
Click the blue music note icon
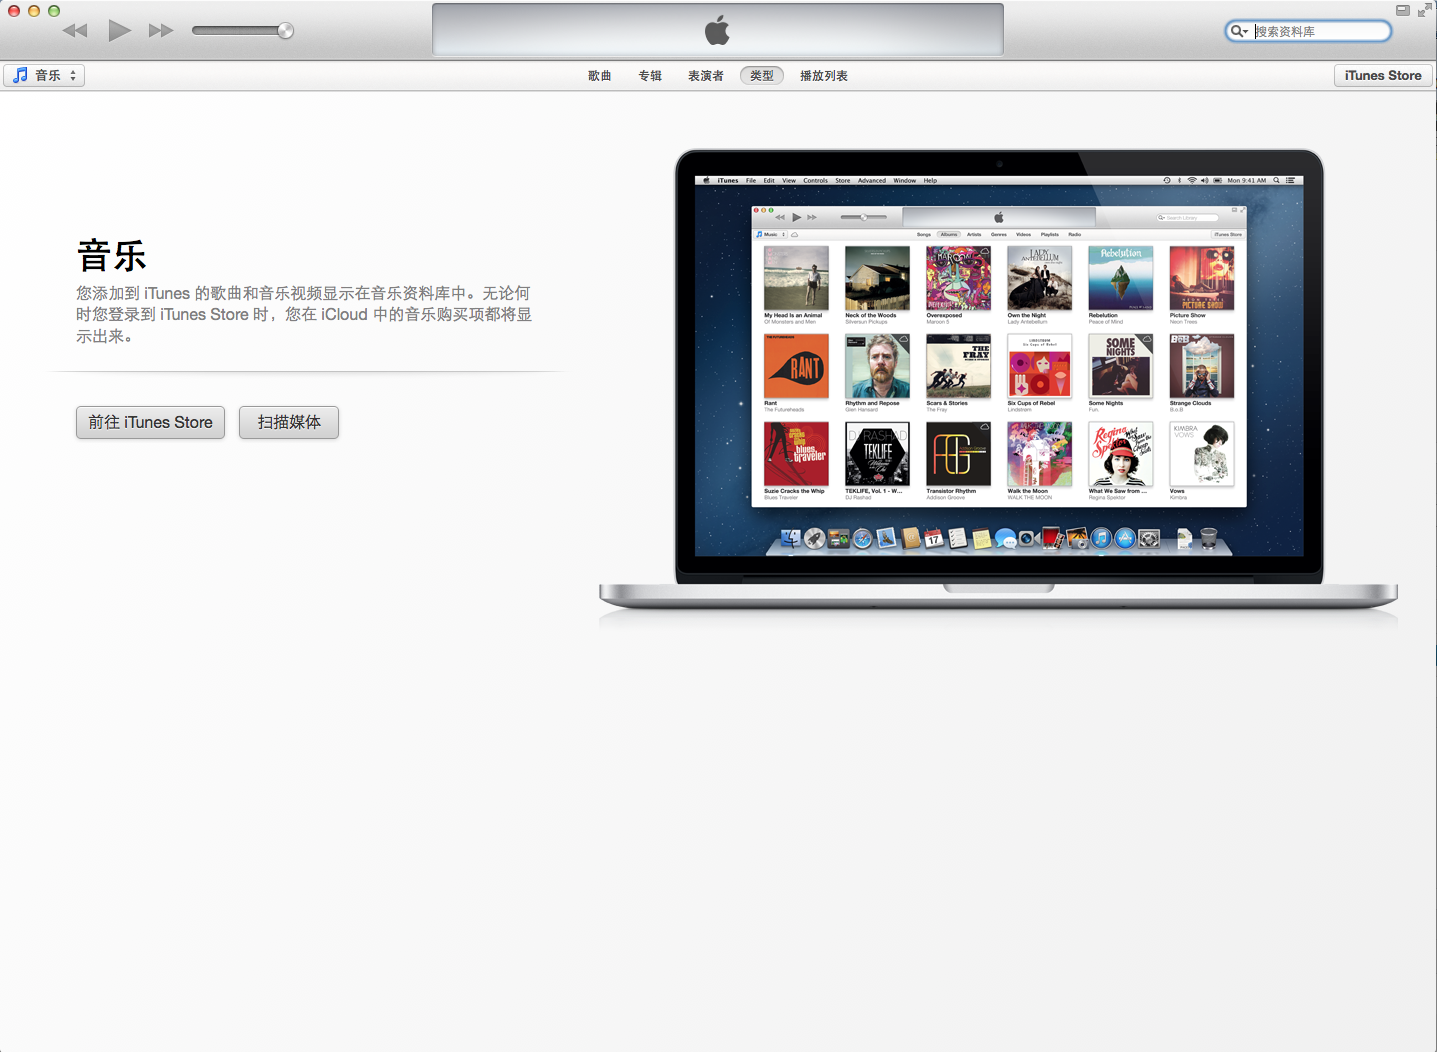click(x=20, y=75)
